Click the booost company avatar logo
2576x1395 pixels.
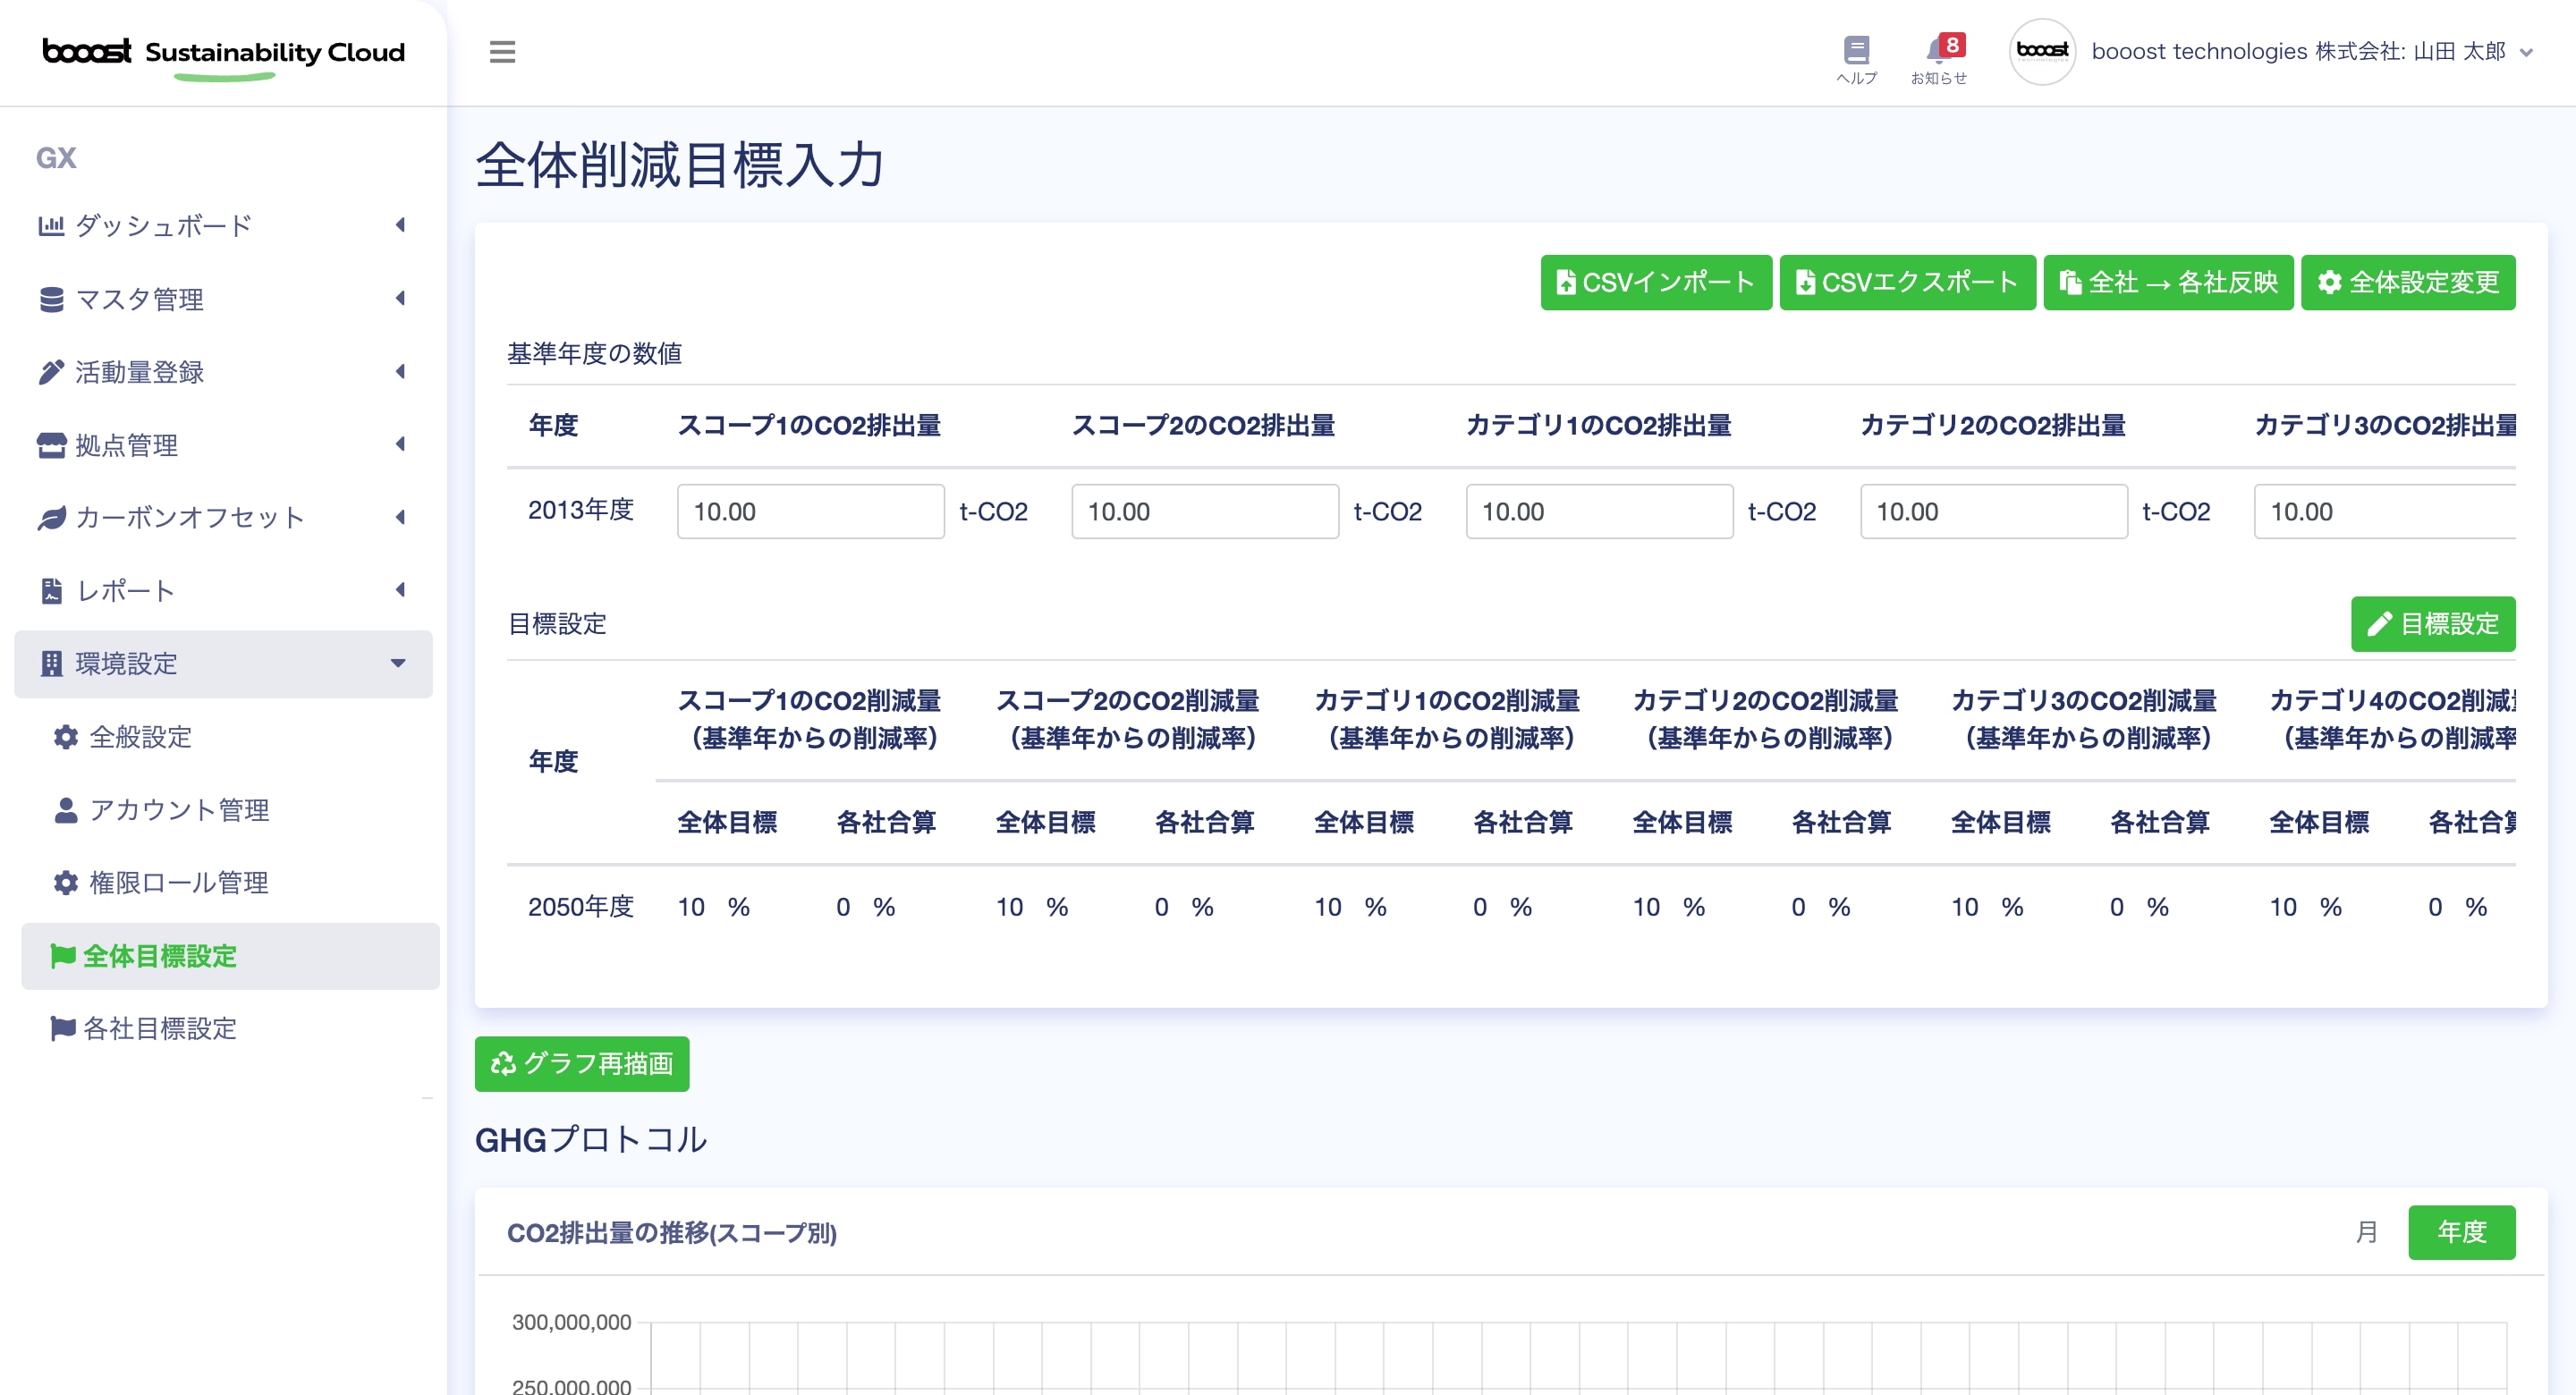pos(2042,51)
